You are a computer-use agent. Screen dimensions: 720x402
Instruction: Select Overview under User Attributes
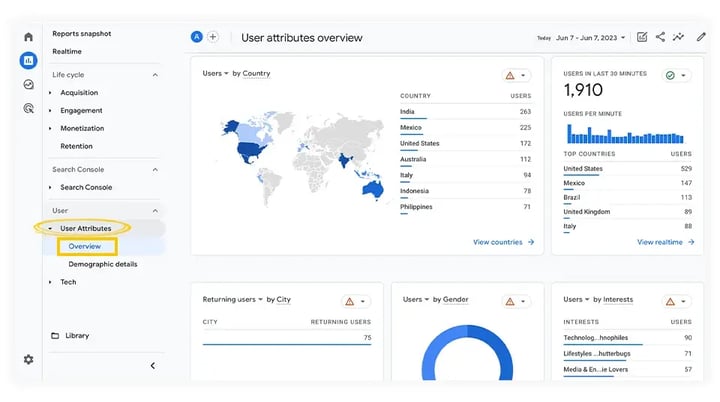pos(84,246)
